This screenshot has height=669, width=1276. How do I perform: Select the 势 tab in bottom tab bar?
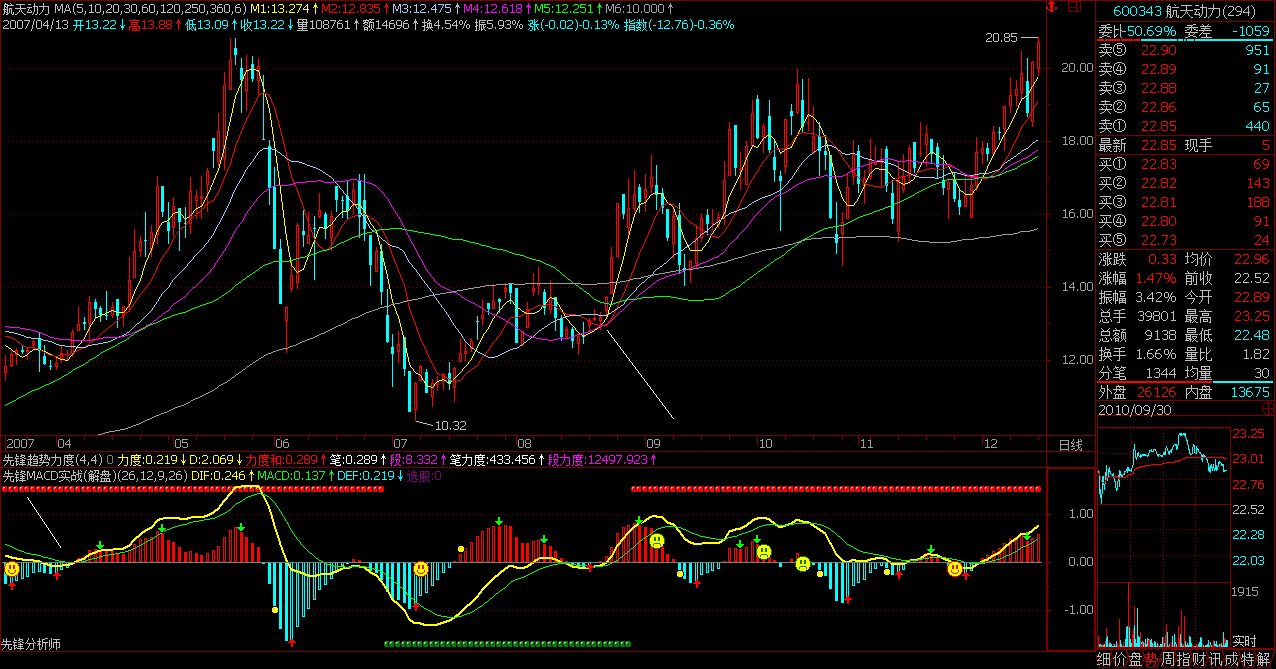(1151, 659)
